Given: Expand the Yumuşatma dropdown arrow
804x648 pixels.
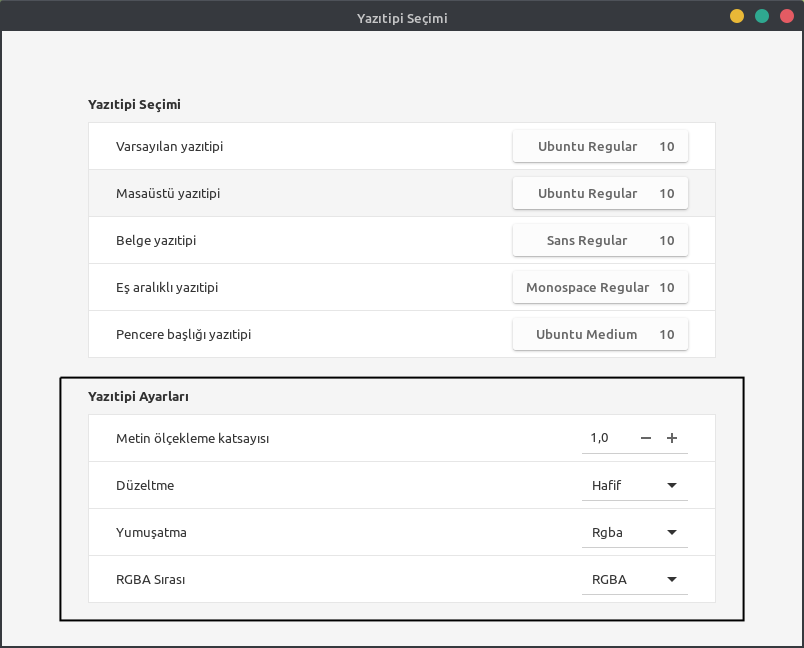Looking at the screenshot, I should (672, 532).
